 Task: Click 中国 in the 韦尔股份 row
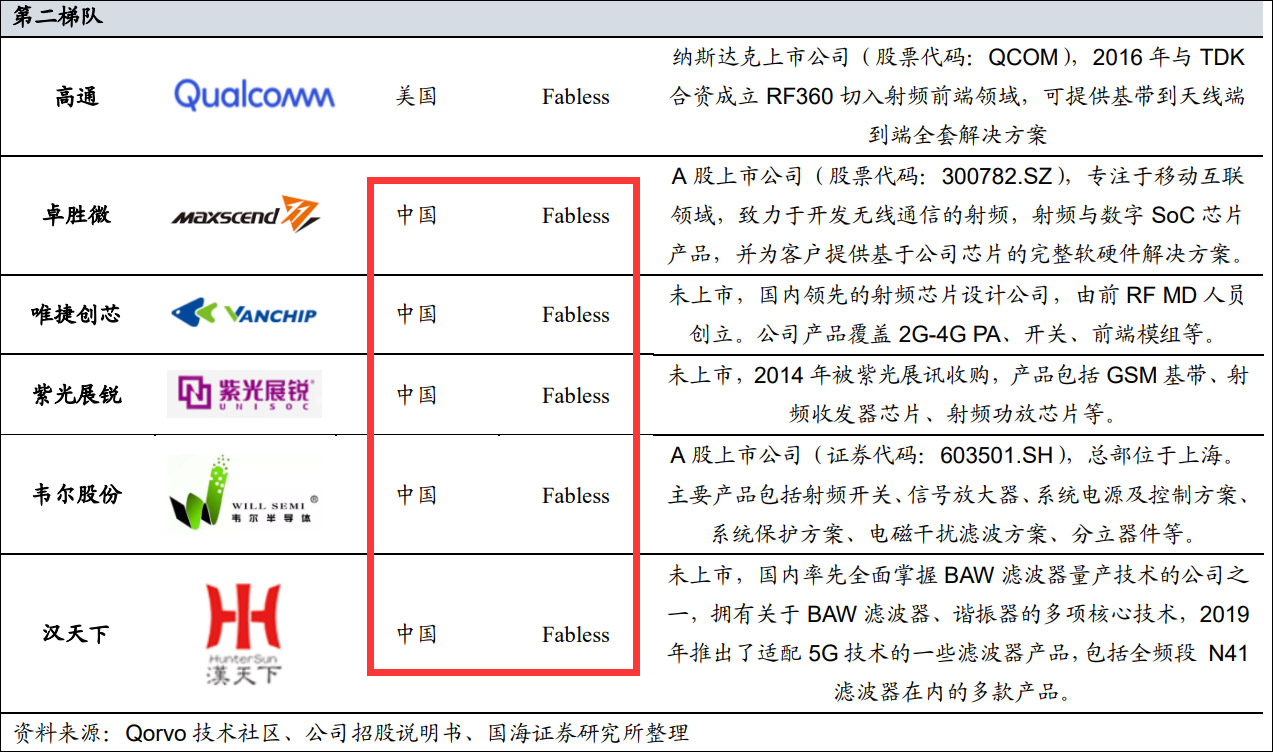tap(416, 494)
